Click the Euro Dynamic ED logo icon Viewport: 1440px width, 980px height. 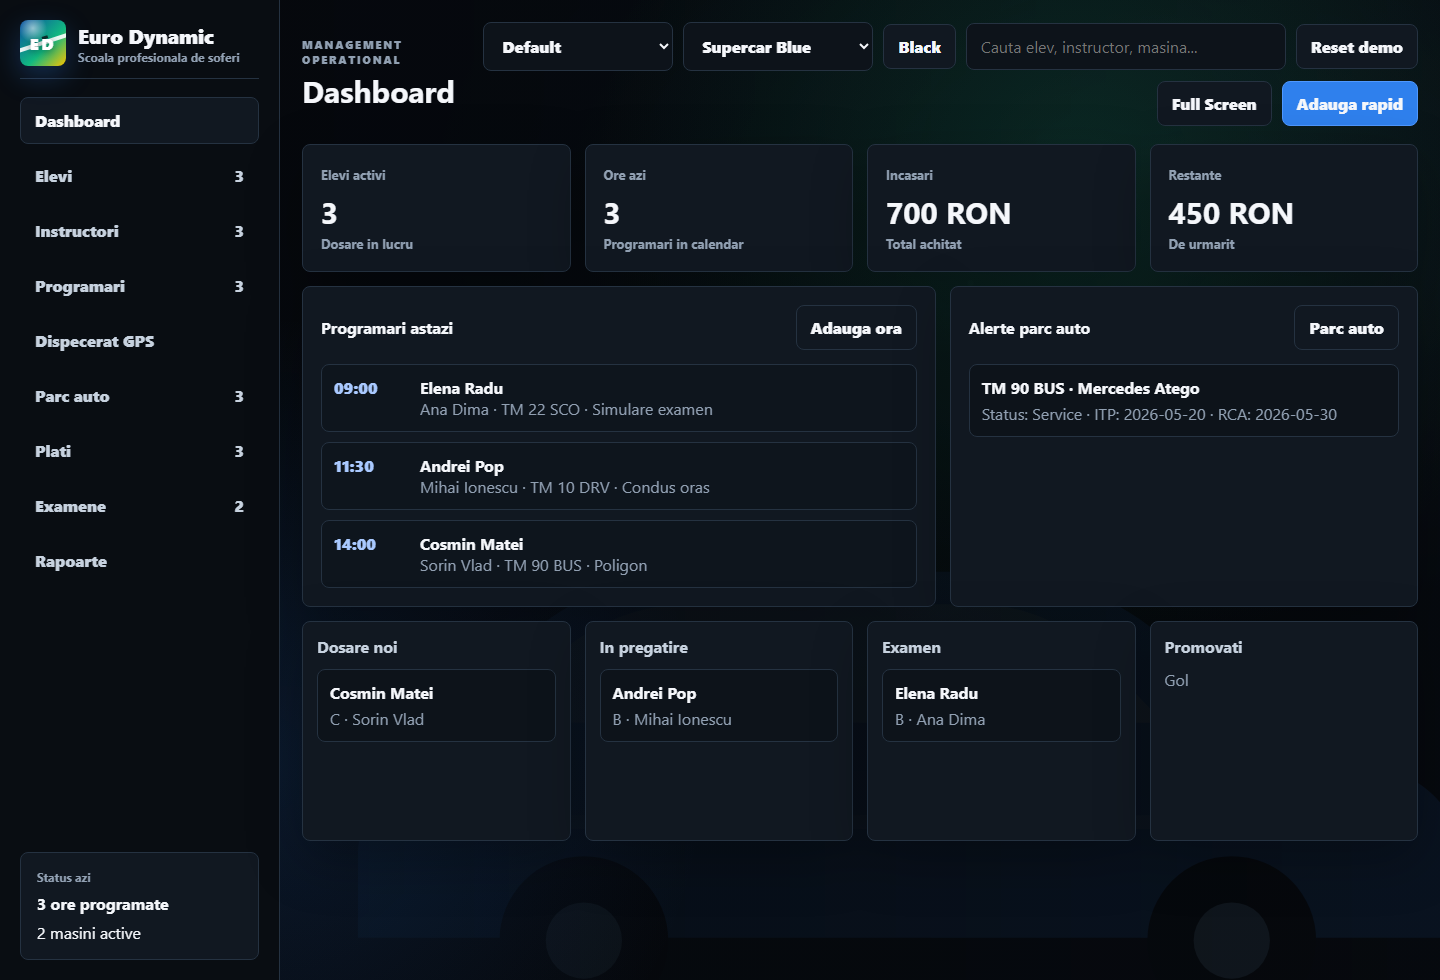click(x=43, y=43)
